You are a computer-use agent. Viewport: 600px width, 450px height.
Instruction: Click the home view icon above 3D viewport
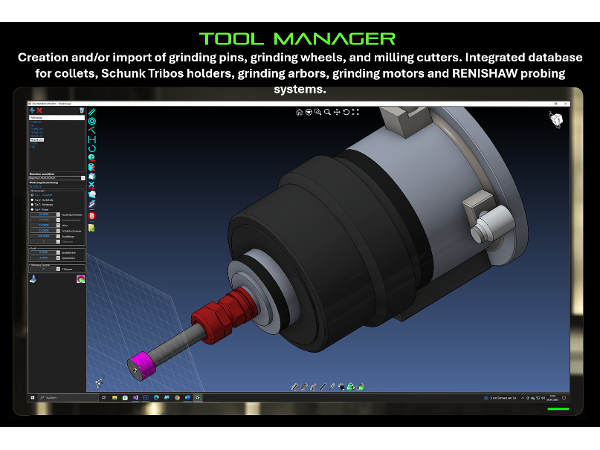[x=299, y=112]
